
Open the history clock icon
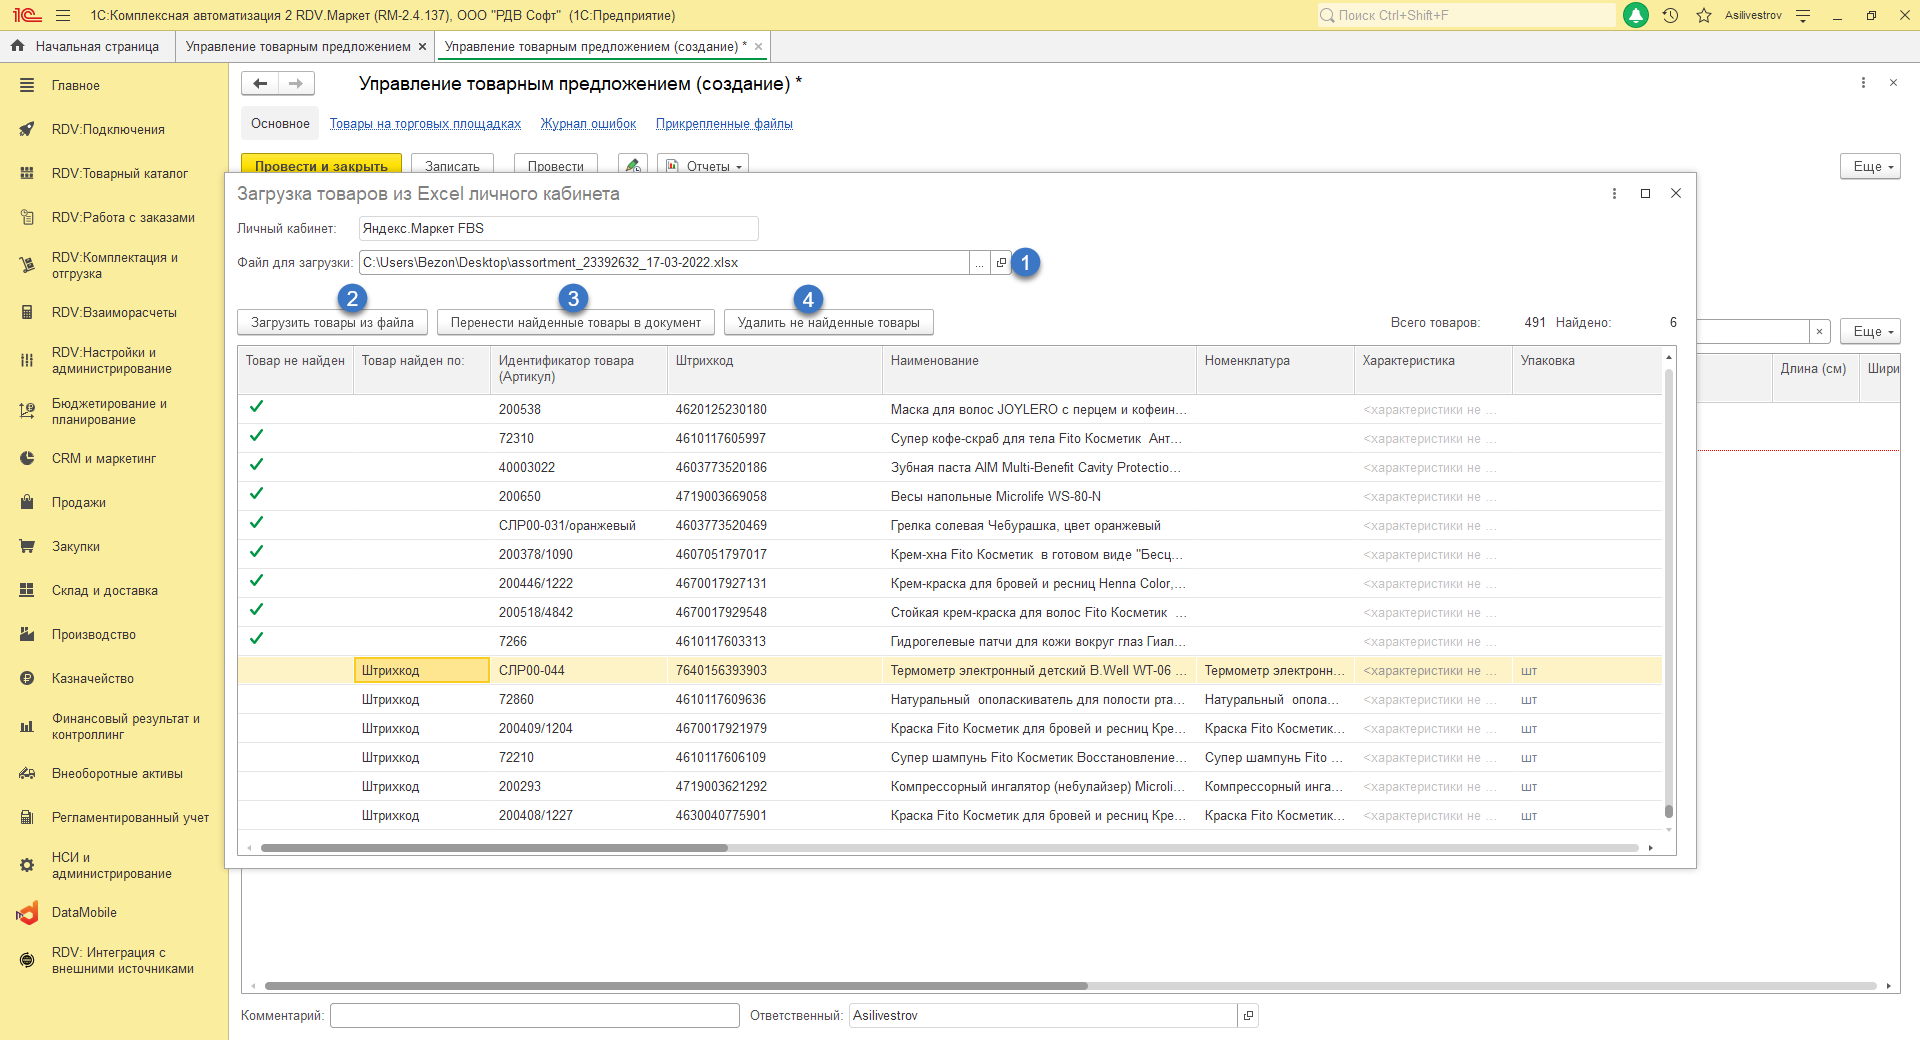1670,15
